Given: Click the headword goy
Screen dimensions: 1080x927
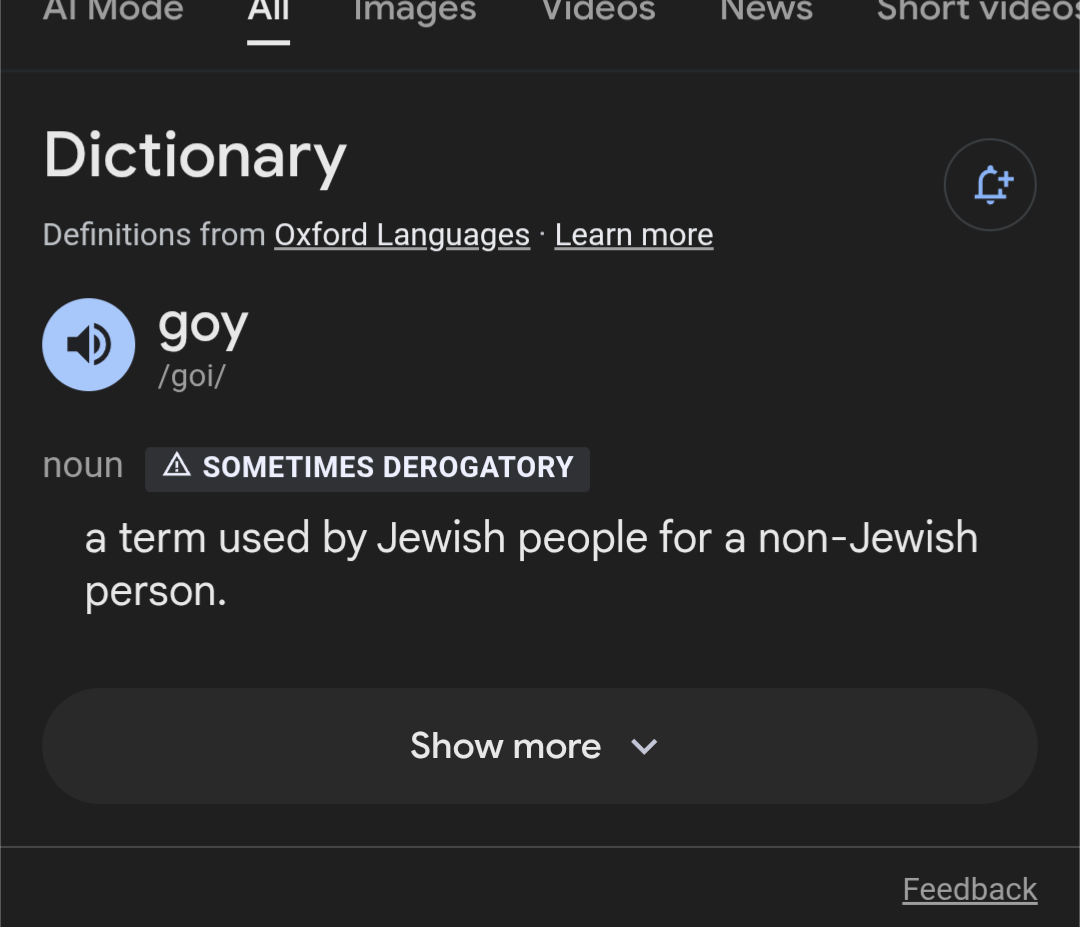Looking at the screenshot, I should pyautogui.click(x=203, y=327).
